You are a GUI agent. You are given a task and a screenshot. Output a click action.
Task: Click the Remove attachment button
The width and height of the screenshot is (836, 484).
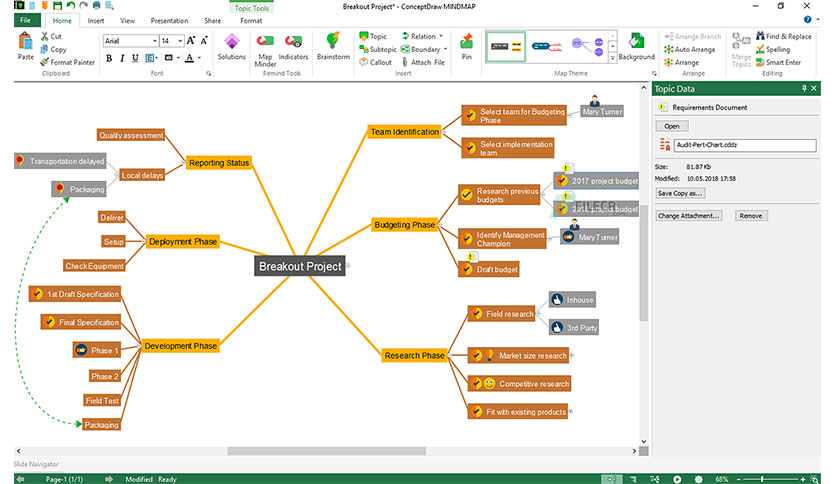coord(751,216)
